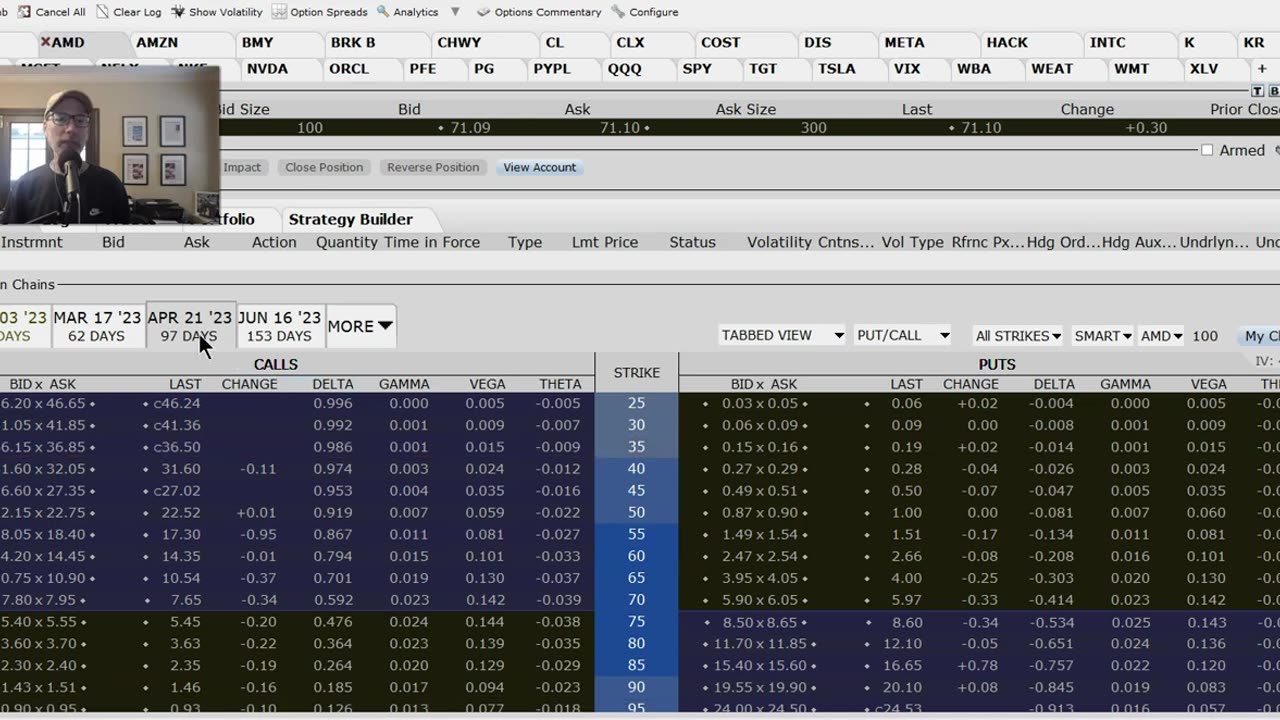Select the 70 strike row
The image size is (1280, 720).
click(636, 600)
